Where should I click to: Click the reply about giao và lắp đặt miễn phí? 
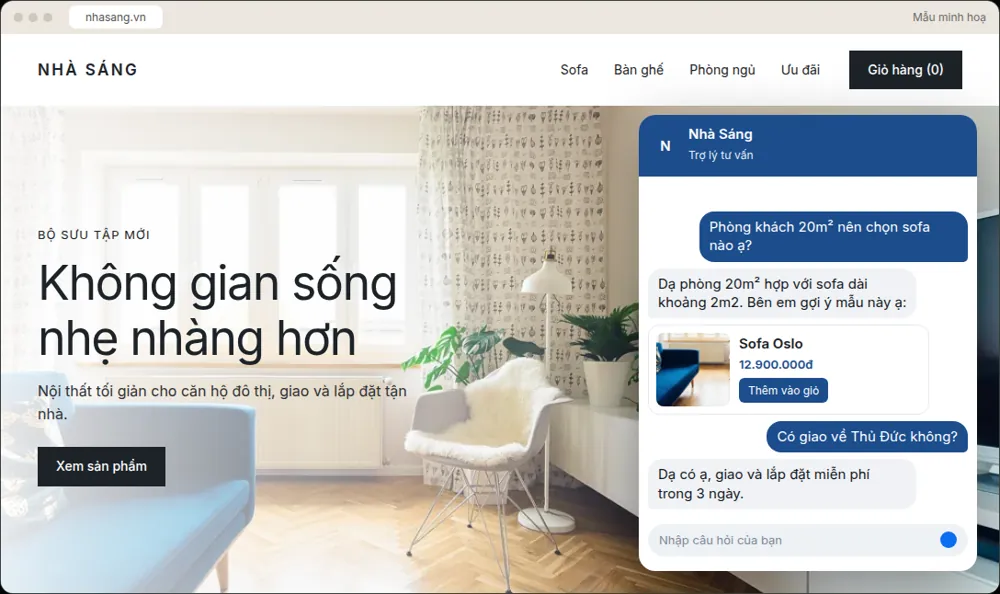782,484
